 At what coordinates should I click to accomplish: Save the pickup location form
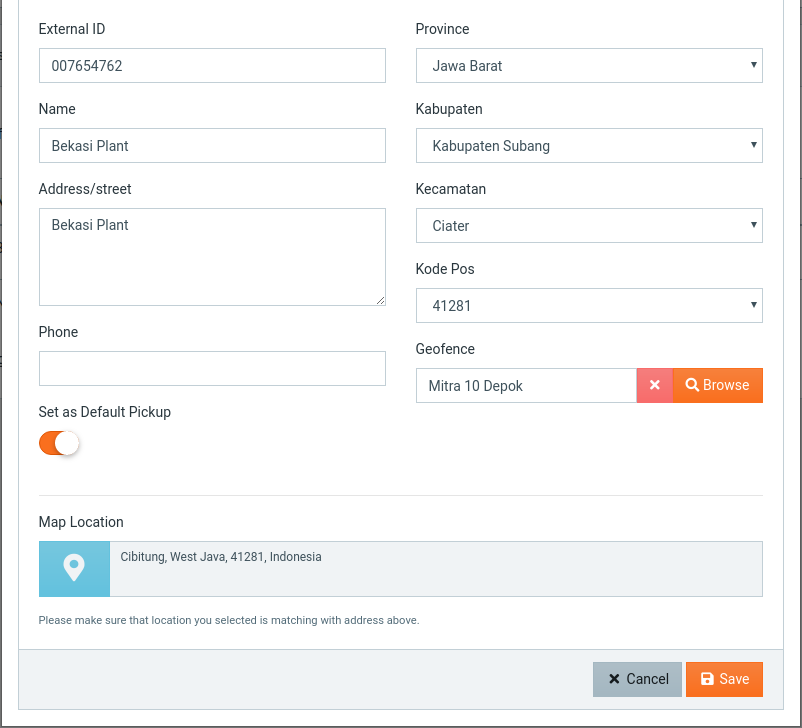pos(724,679)
